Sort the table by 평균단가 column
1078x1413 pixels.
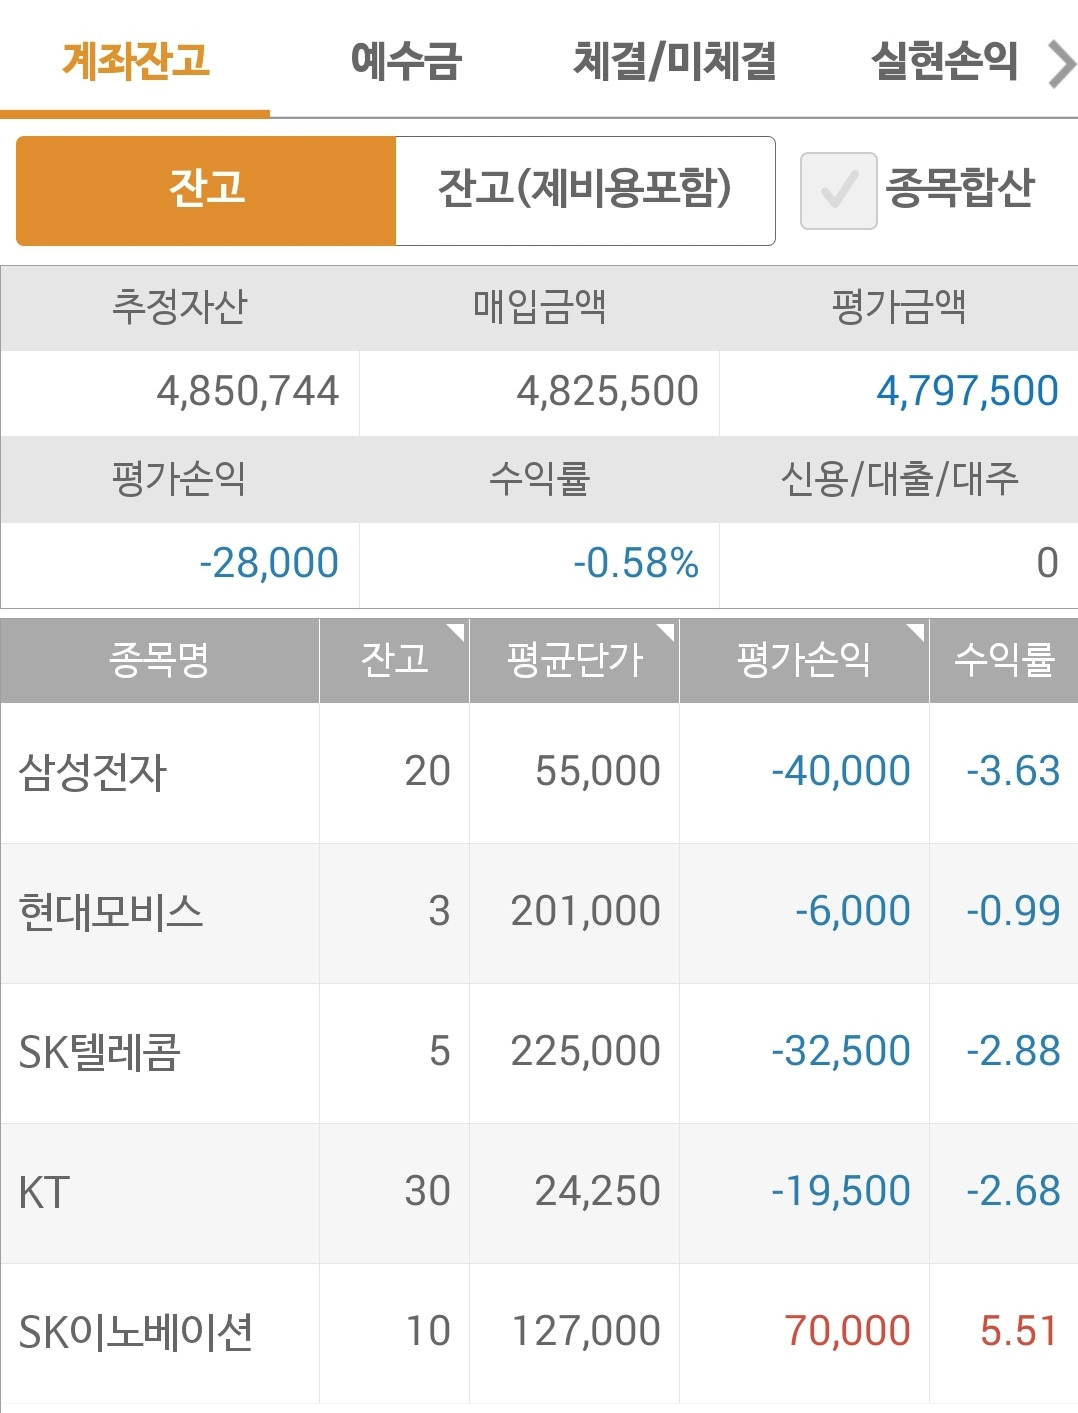coord(574,660)
